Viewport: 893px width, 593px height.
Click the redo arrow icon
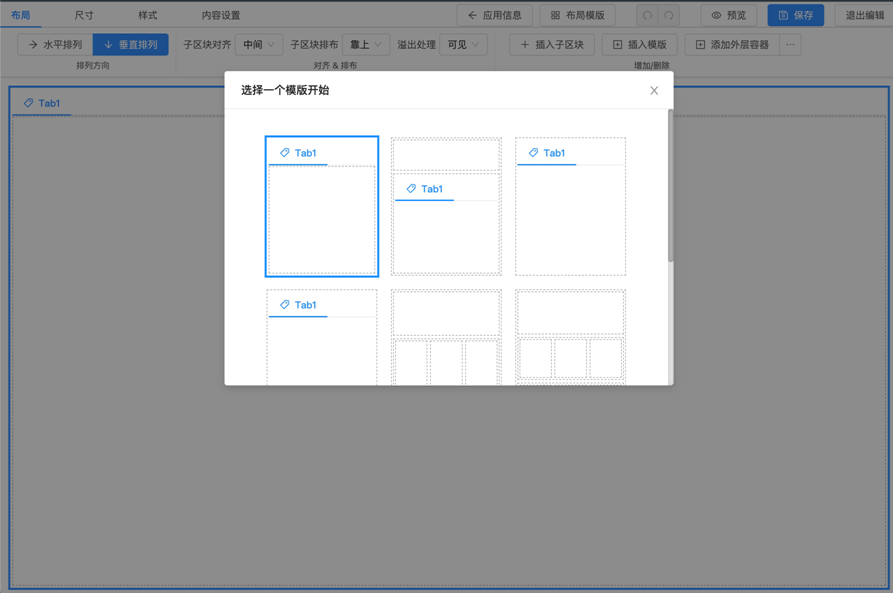click(669, 15)
